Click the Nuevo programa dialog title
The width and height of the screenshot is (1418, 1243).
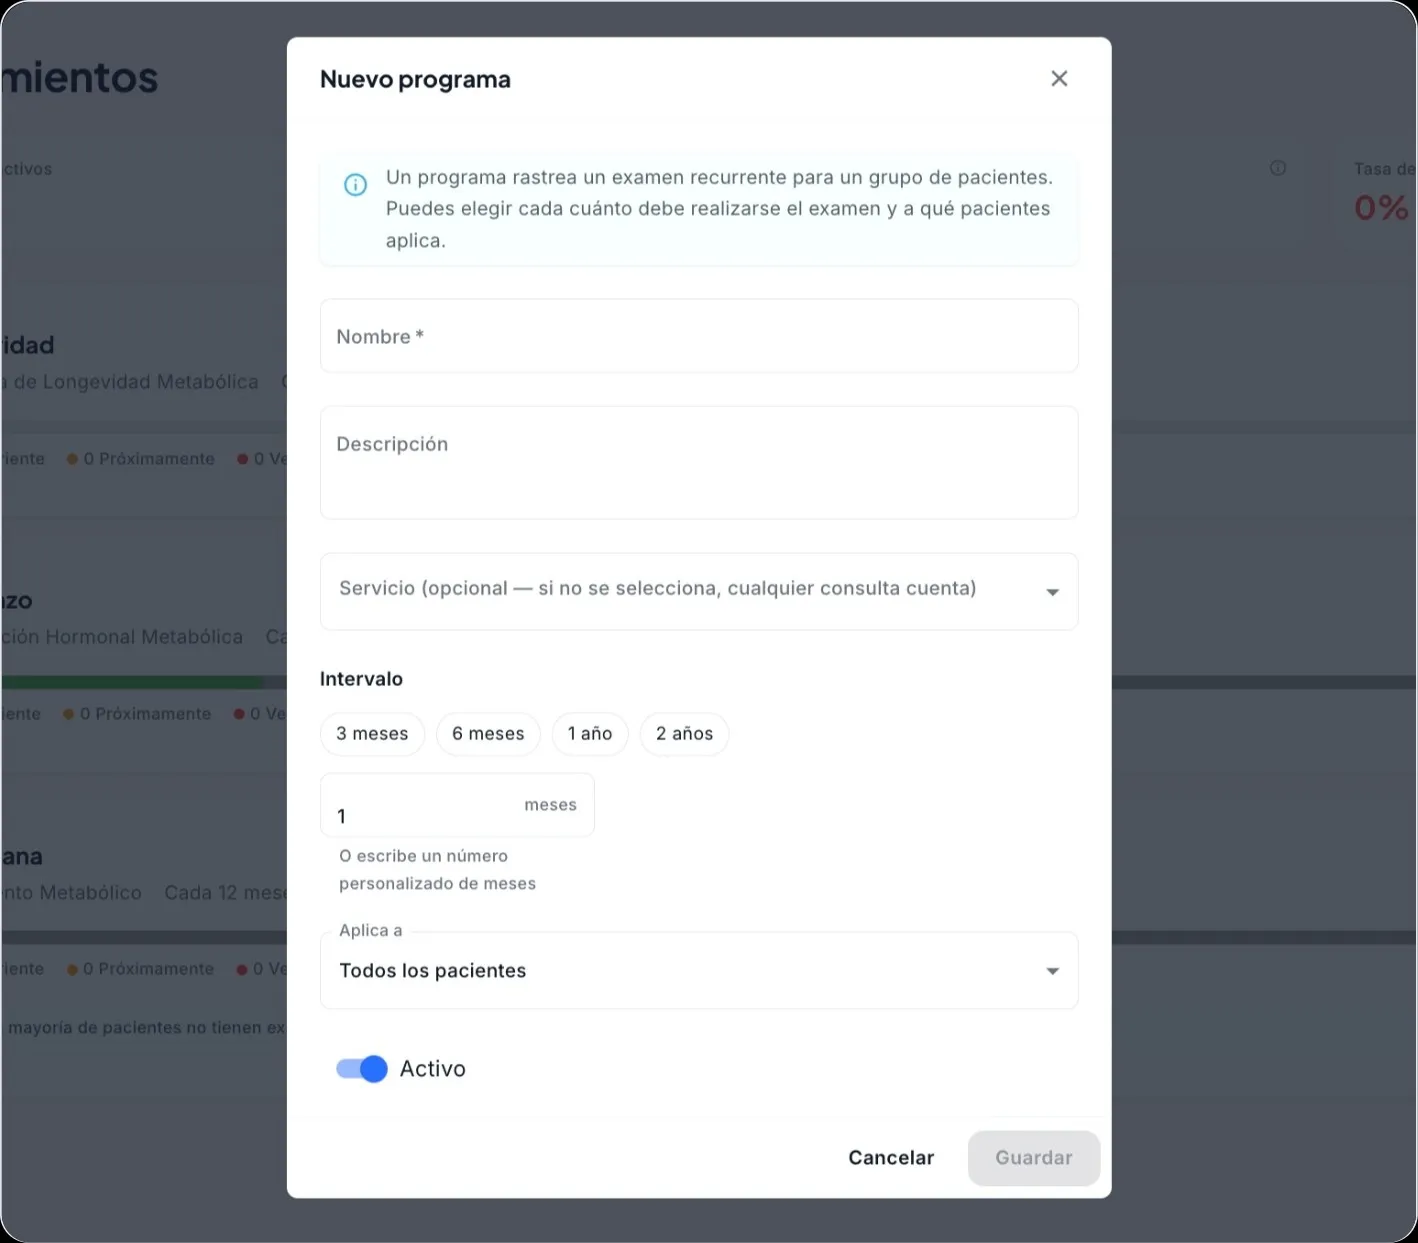(415, 79)
